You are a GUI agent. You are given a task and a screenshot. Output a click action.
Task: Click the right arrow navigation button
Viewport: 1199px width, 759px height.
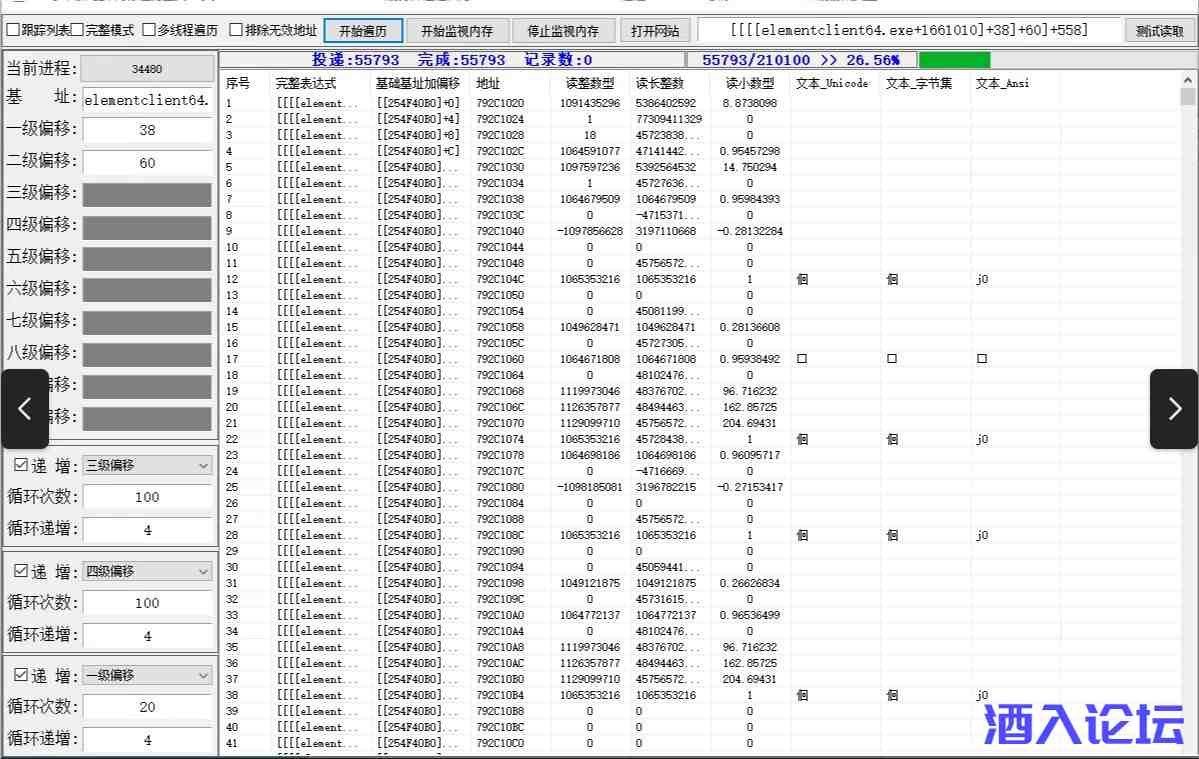(x=1174, y=409)
